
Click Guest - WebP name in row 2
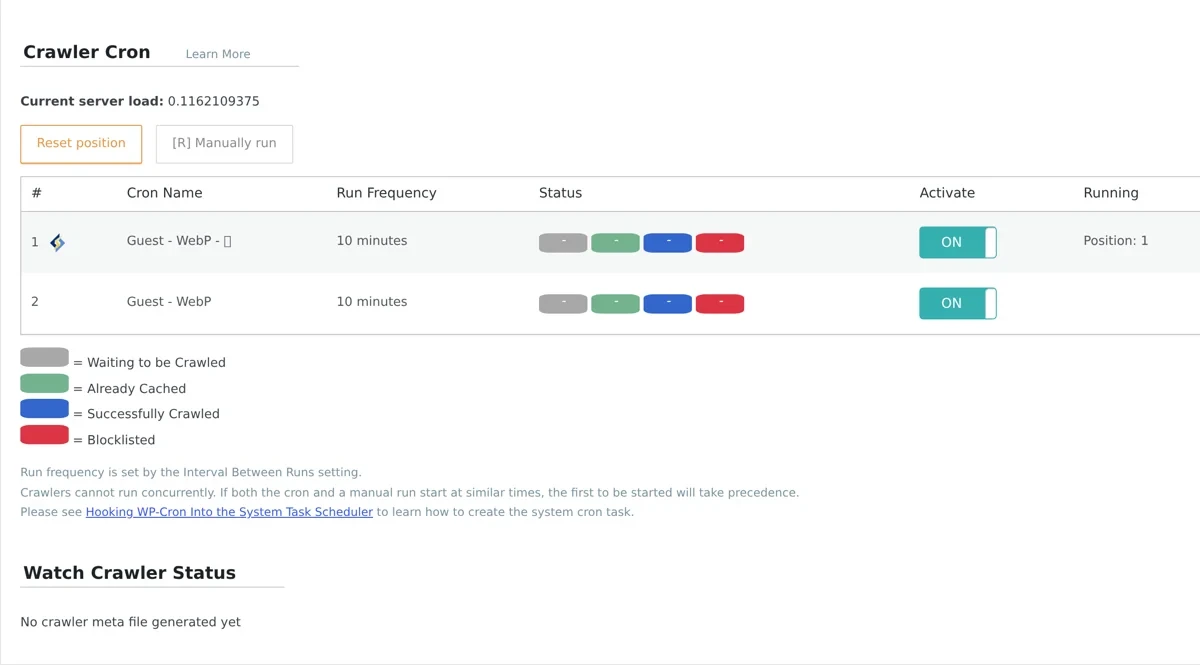point(169,302)
